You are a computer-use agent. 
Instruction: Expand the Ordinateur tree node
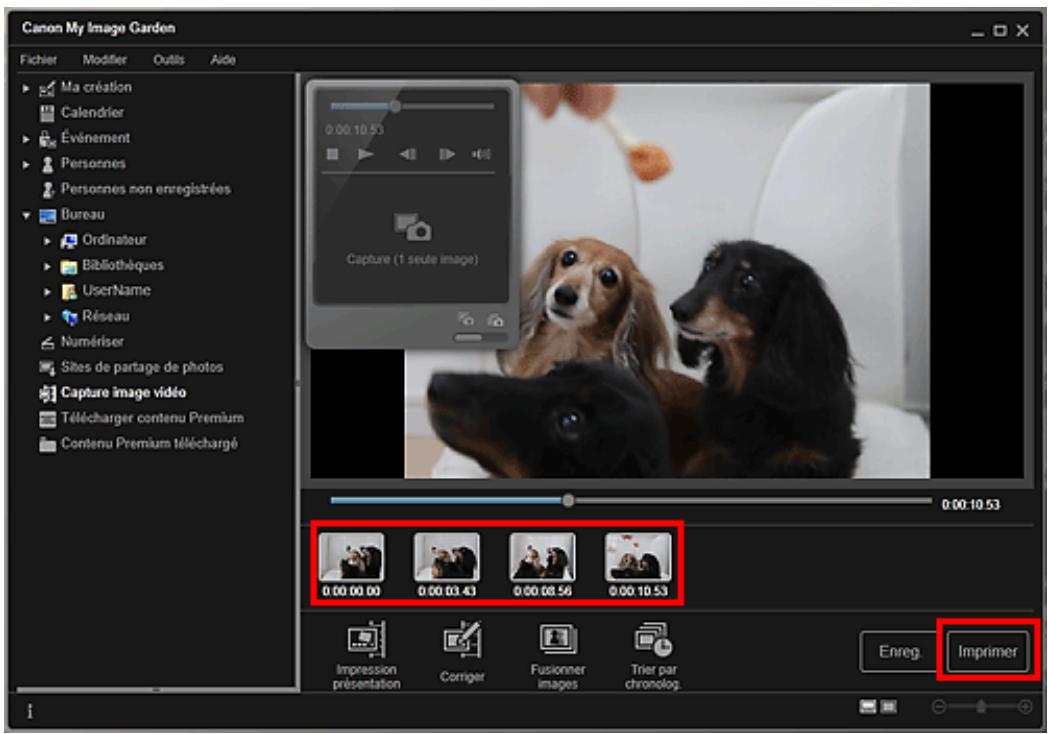47,240
